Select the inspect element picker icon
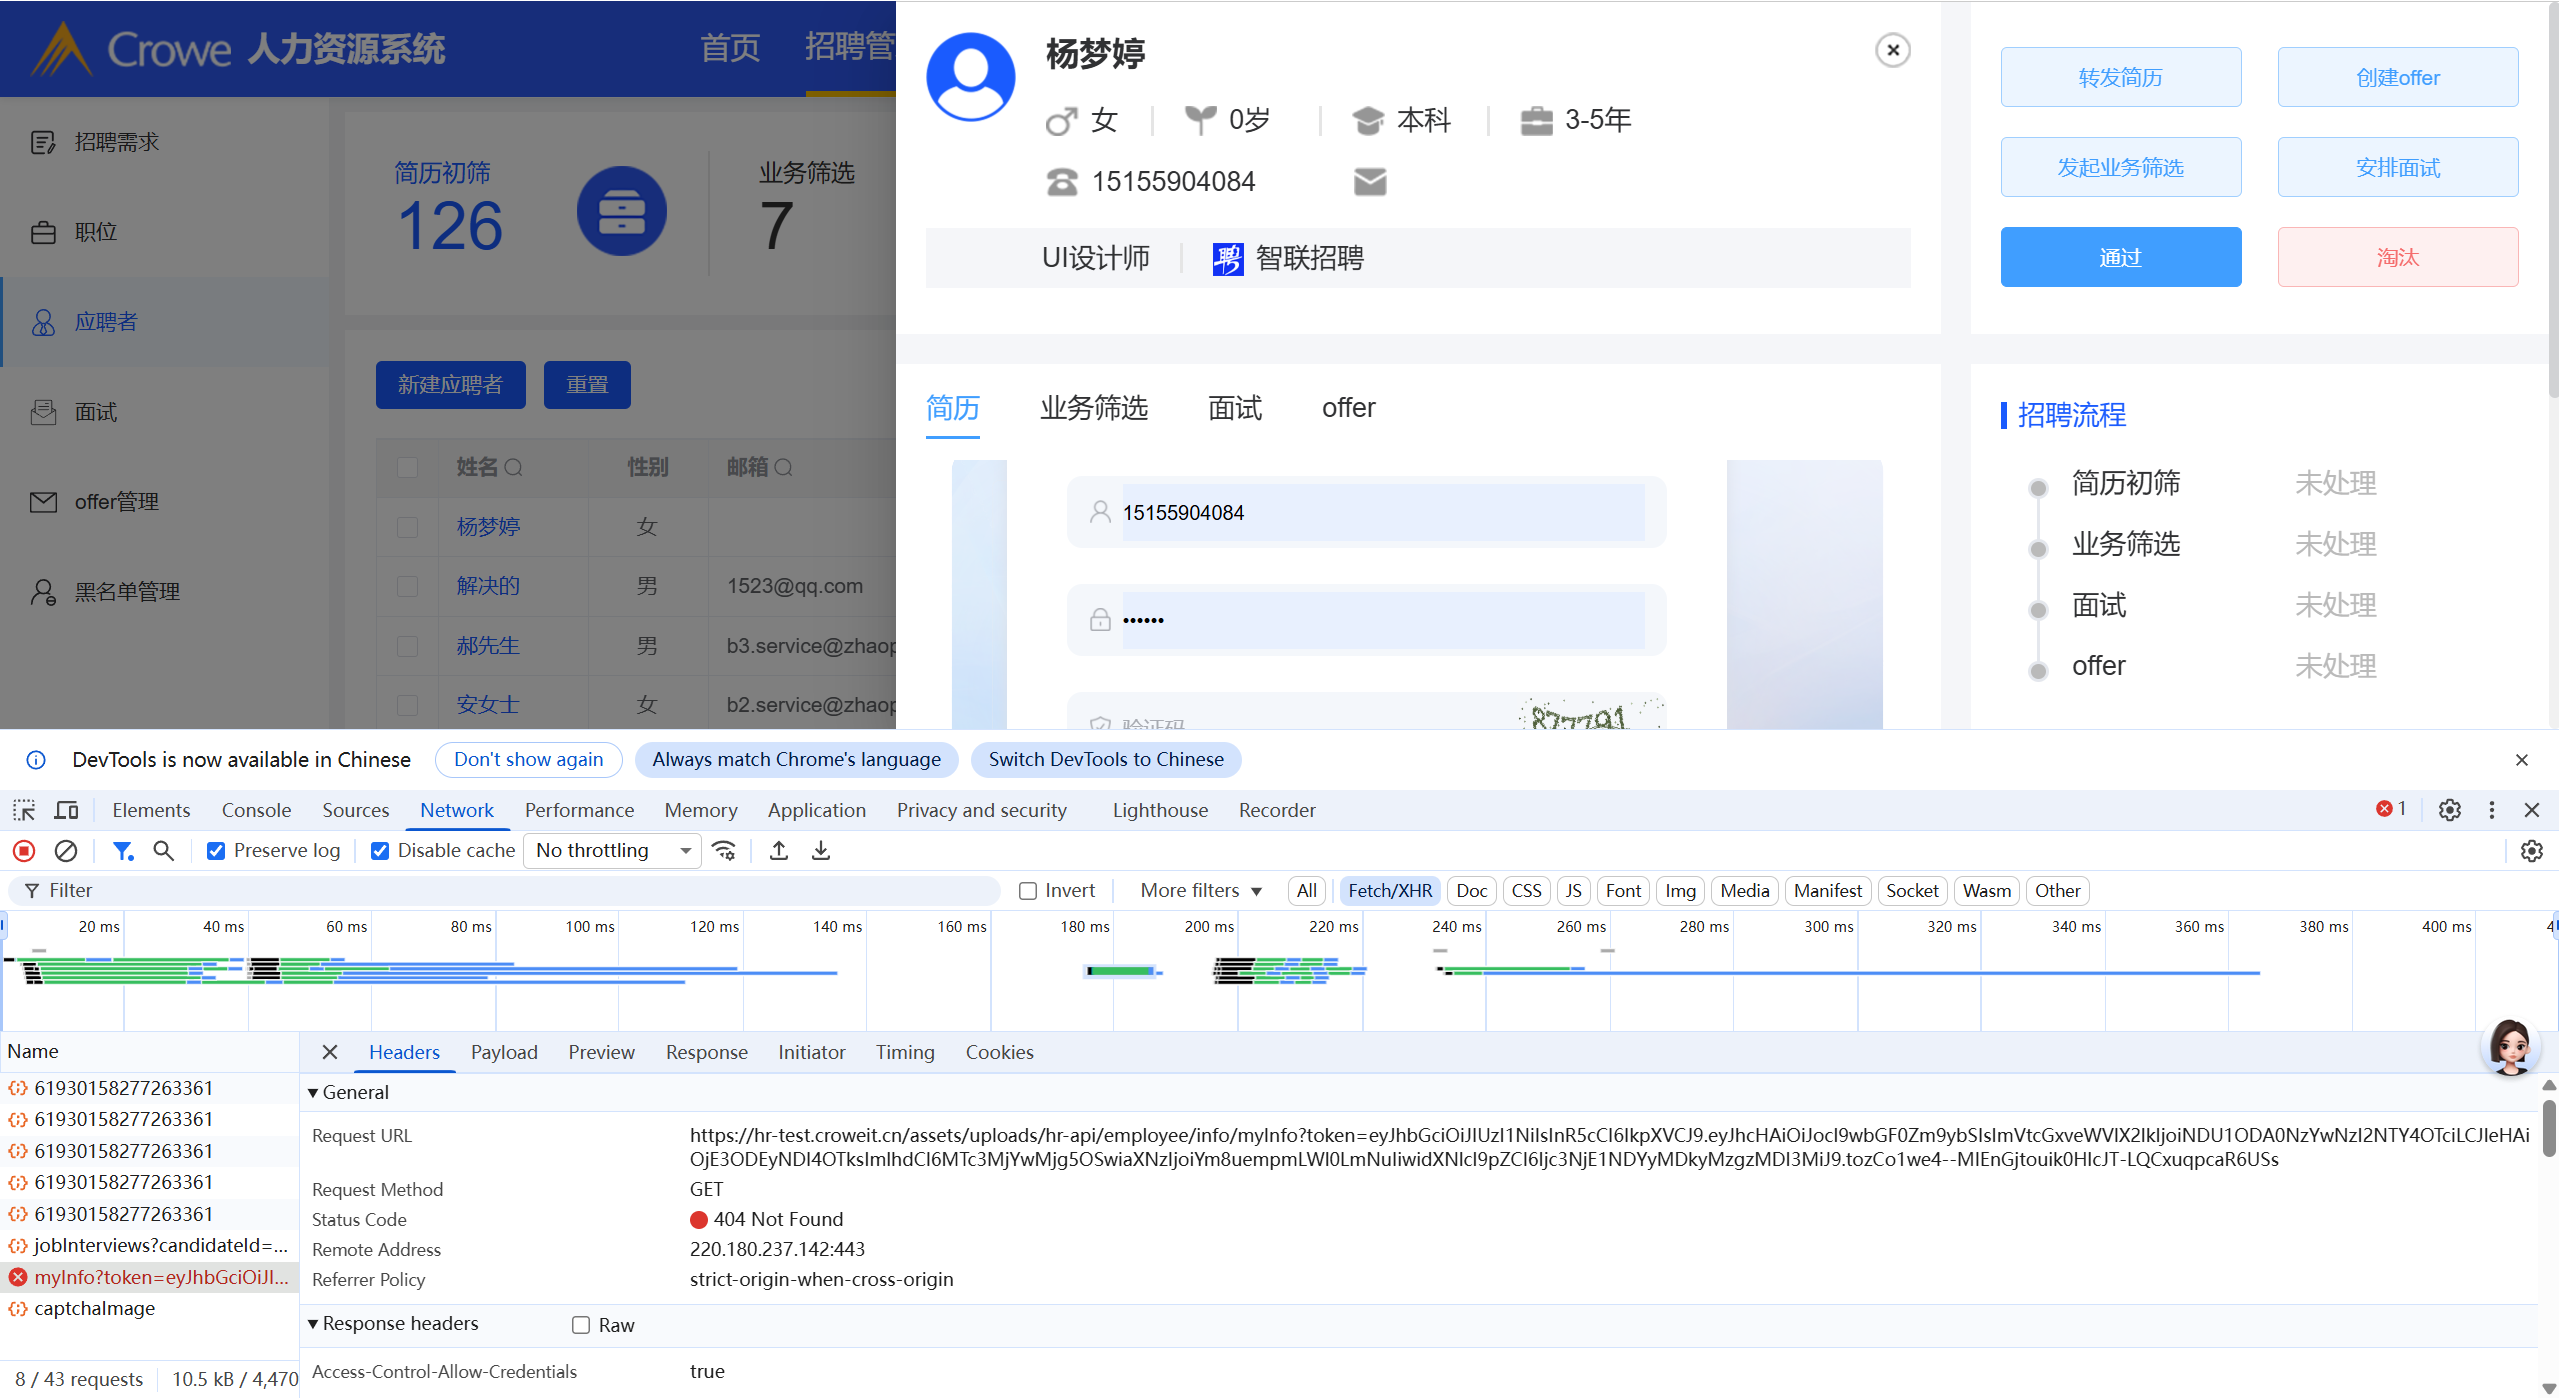The image size is (2559, 1398). click(24, 810)
